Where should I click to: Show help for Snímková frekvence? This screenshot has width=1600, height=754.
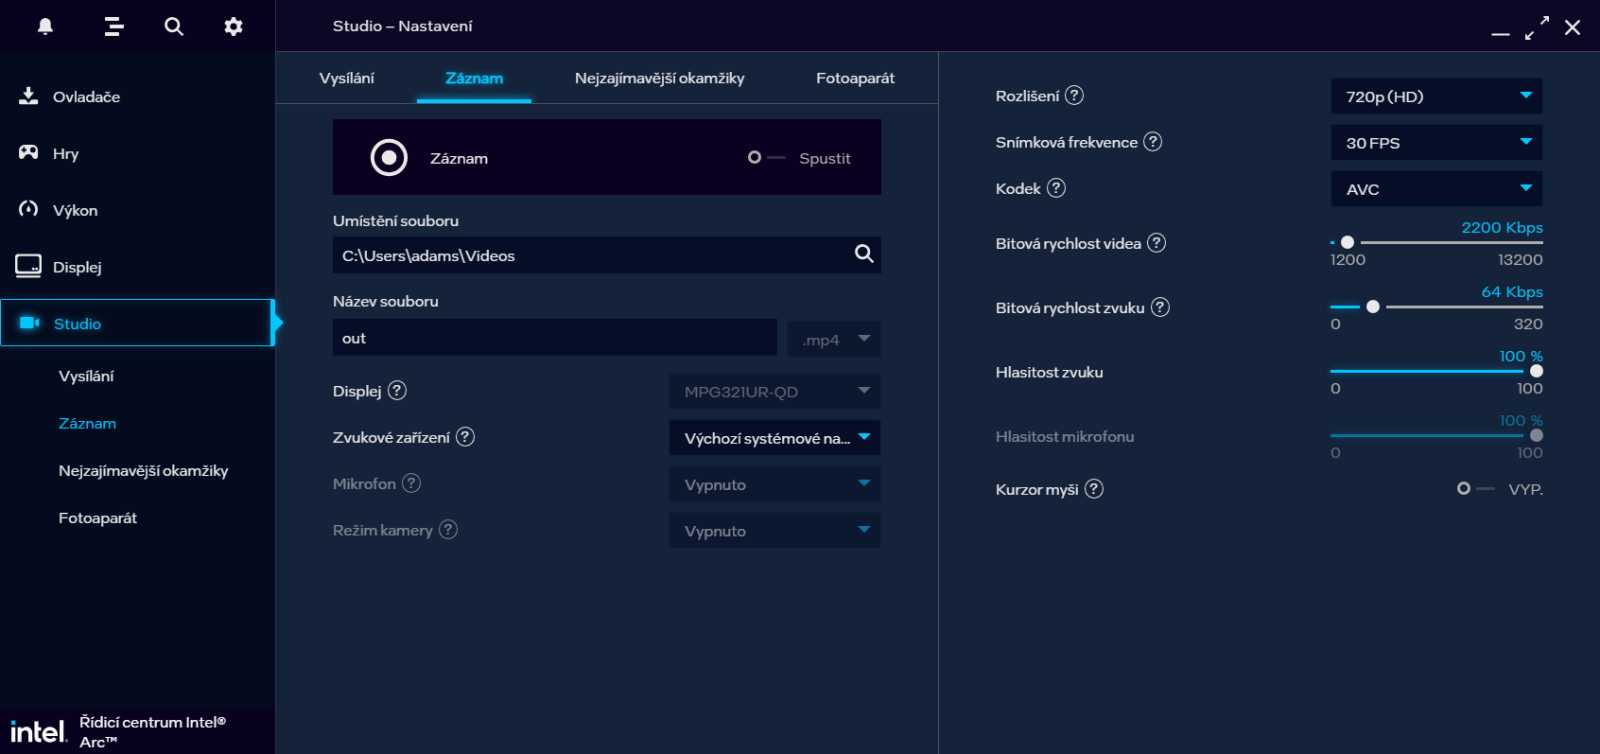click(x=1153, y=142)
